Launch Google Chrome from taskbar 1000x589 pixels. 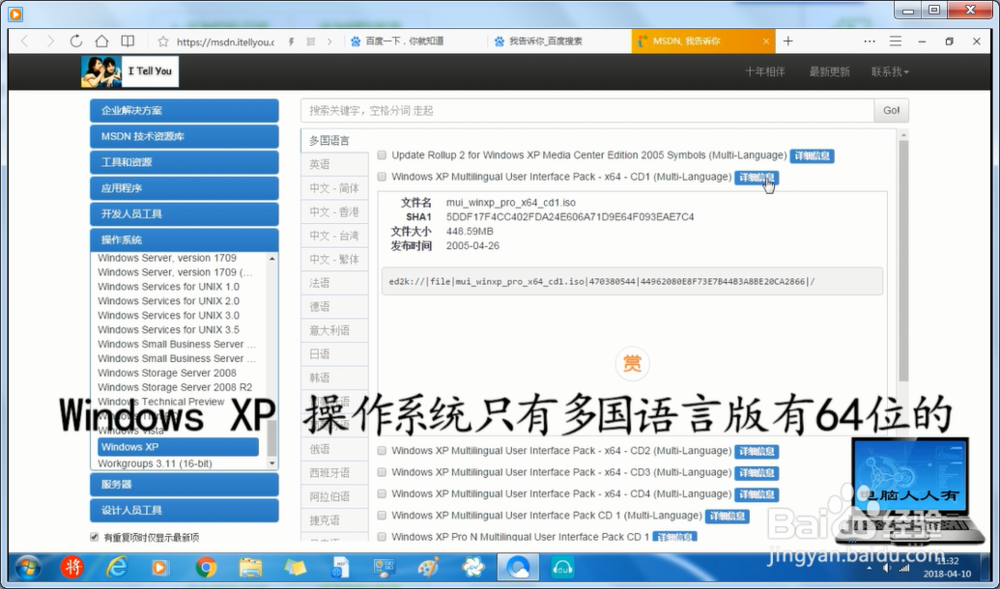click(205, 567)
